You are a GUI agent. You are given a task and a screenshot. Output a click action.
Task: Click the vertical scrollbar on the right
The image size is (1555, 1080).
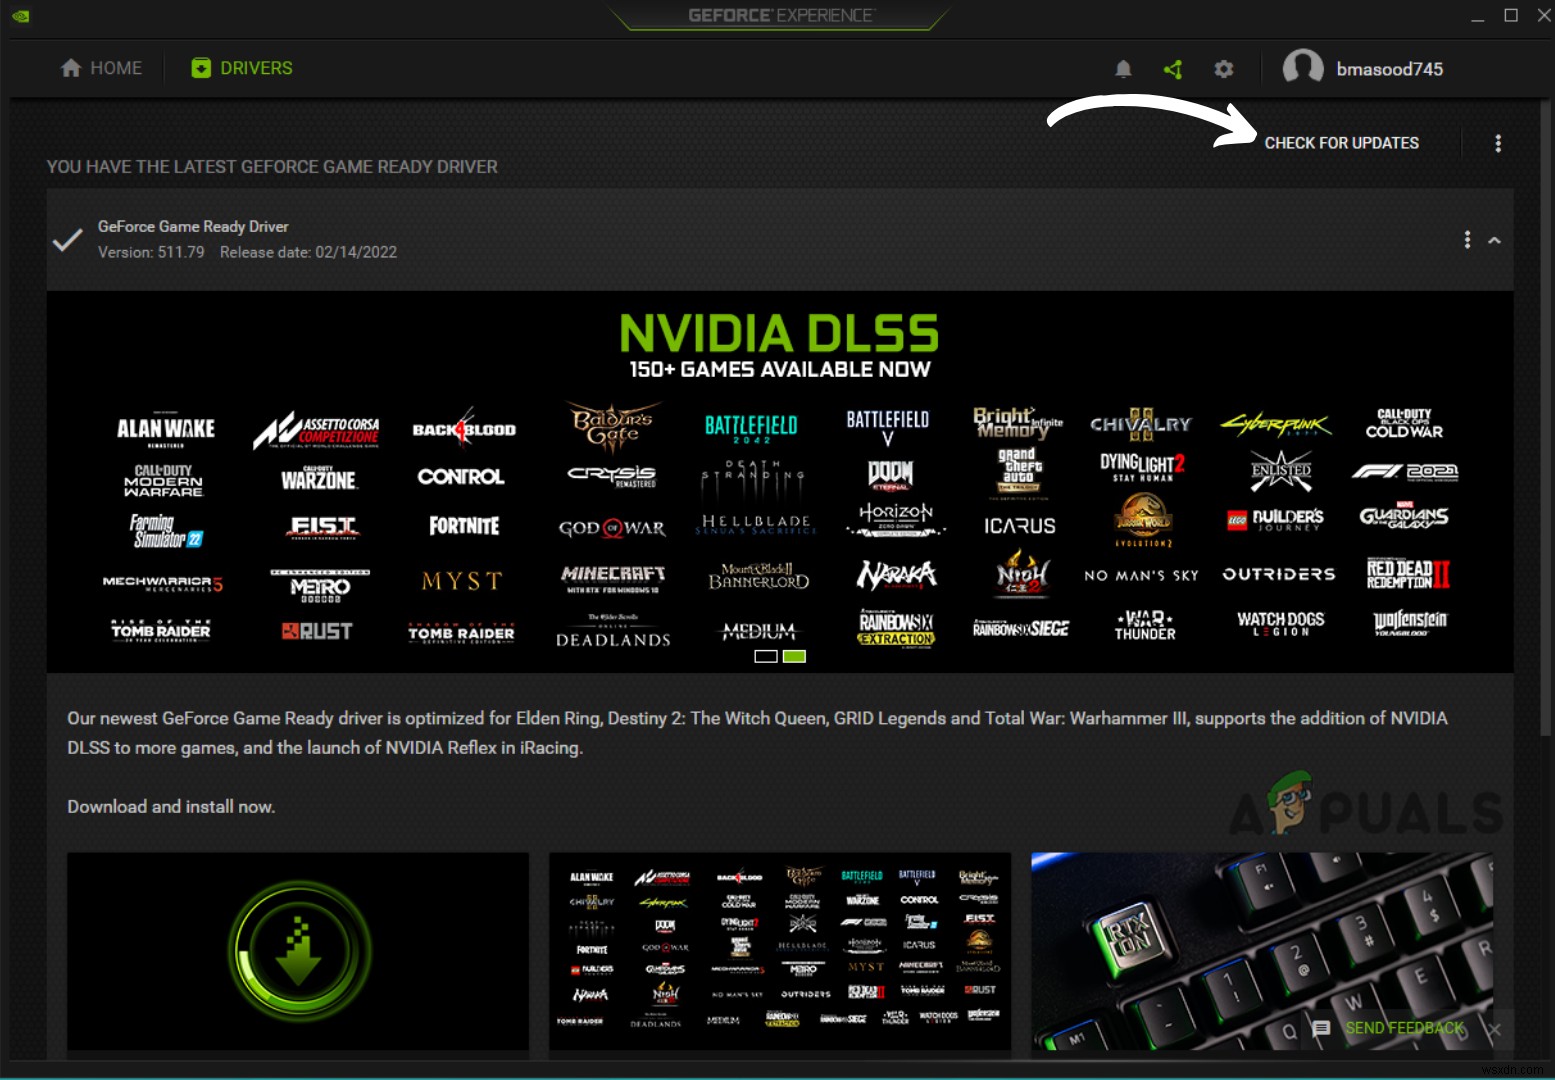1547,420
